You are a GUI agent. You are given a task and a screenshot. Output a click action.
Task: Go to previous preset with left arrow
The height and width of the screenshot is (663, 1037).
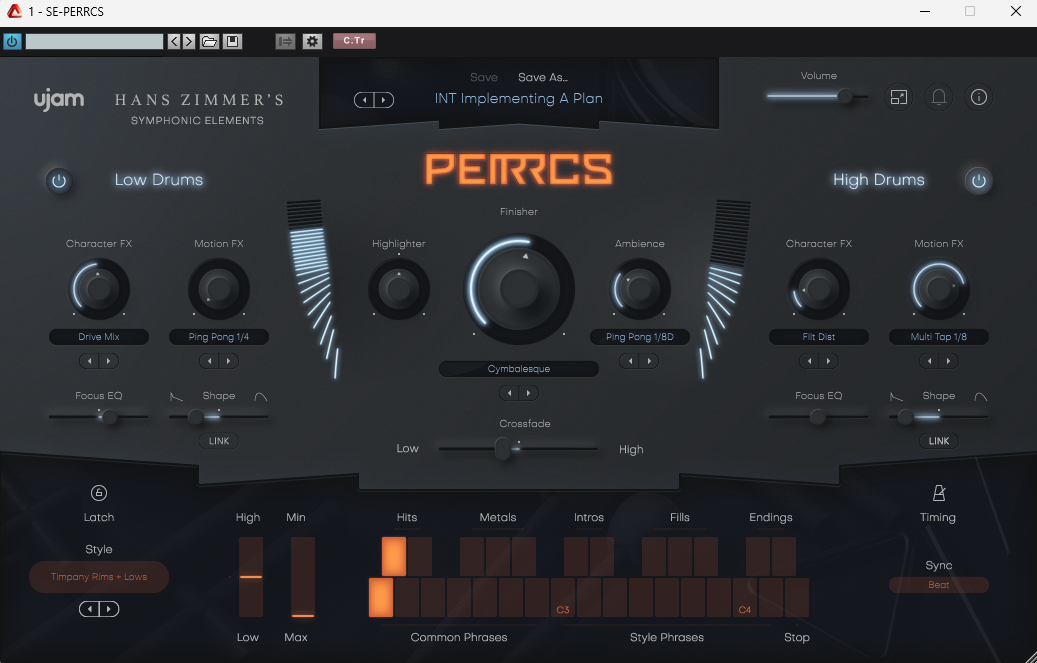[x=364, y=100]
